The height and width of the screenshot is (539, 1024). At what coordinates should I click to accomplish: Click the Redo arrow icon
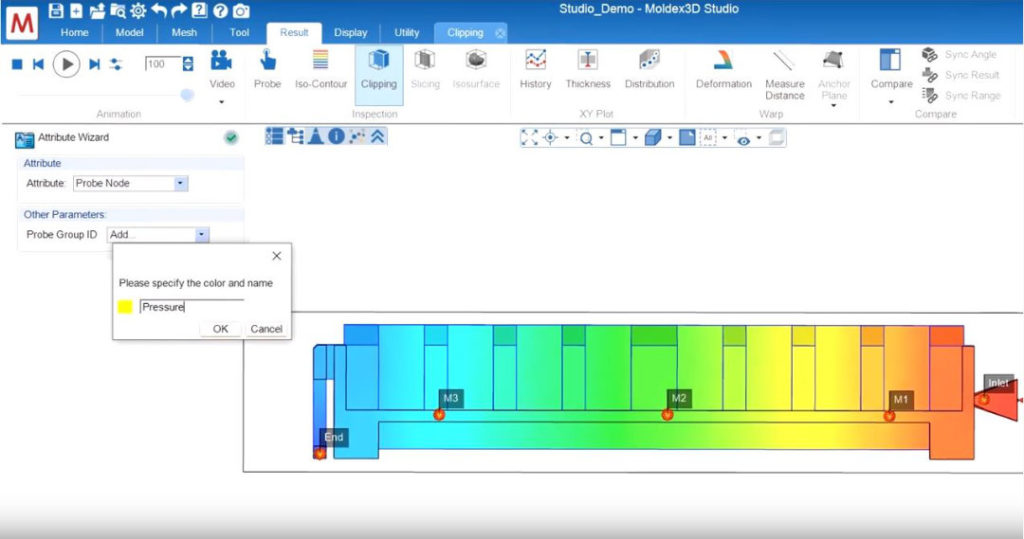(179, 10)
